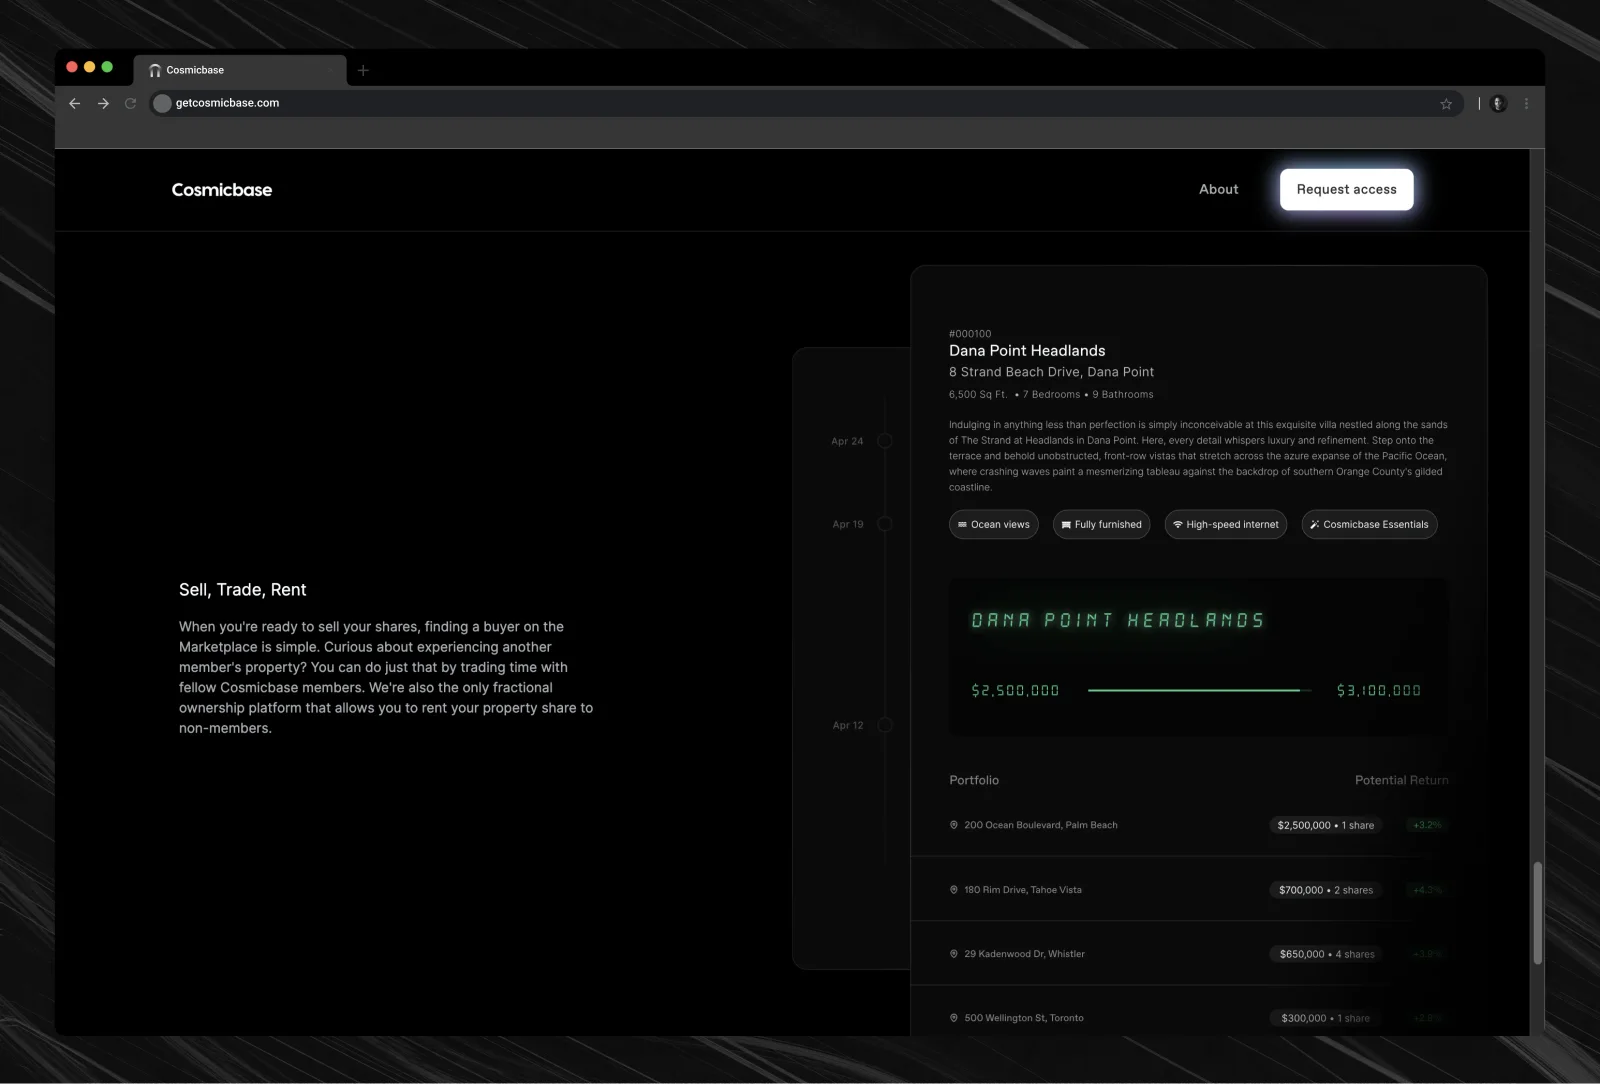Click the location pin for 29 Kadenwood Dr
The image size is (1600, 1090).
tap(954, 955)
